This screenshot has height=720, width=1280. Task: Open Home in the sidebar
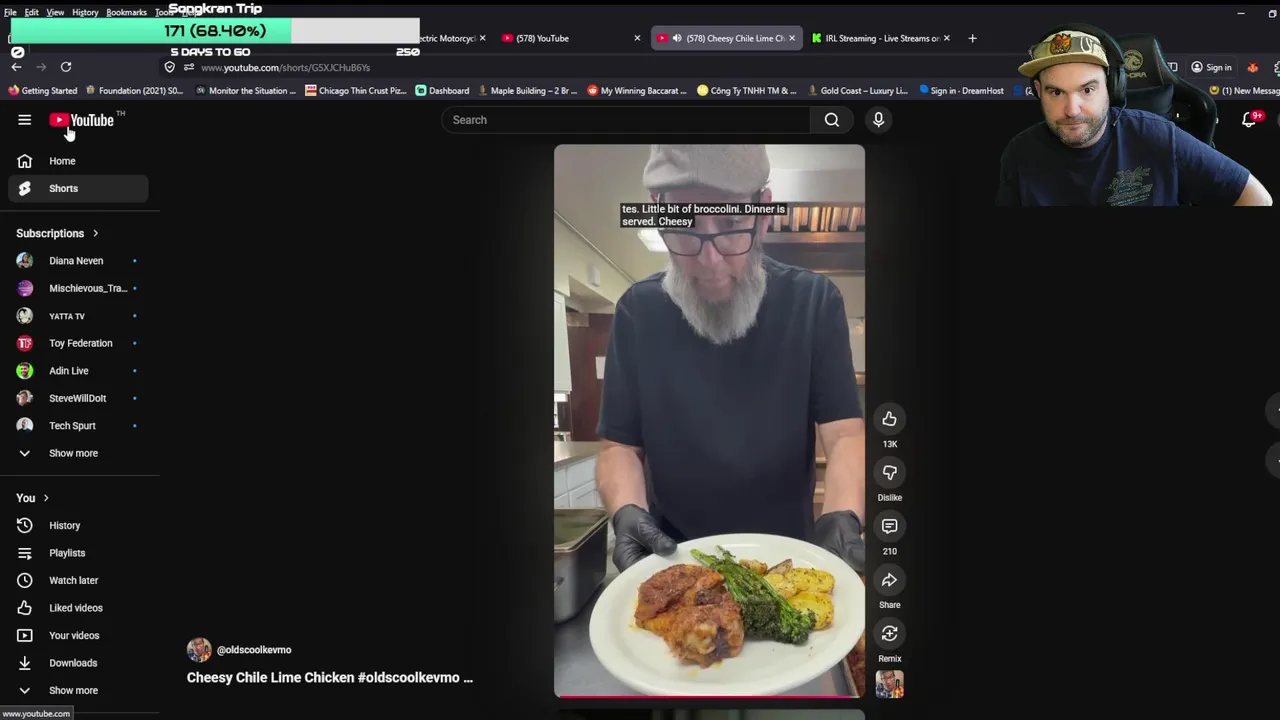(78, 161)
